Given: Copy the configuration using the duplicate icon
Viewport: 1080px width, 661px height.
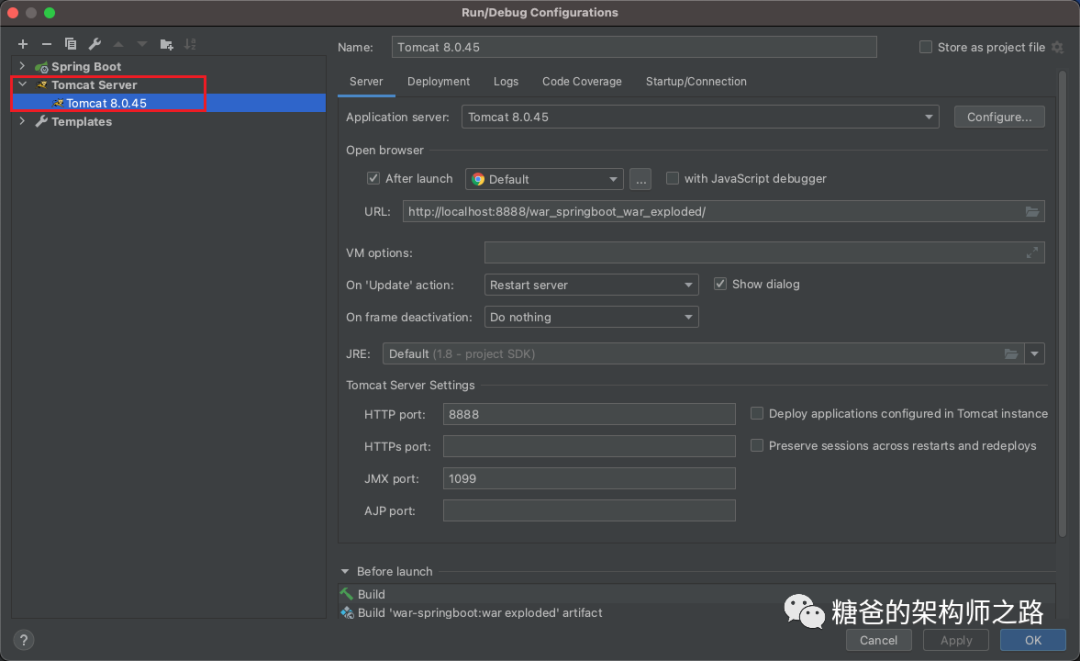Looking at the screenshot, I should [70, 44].
